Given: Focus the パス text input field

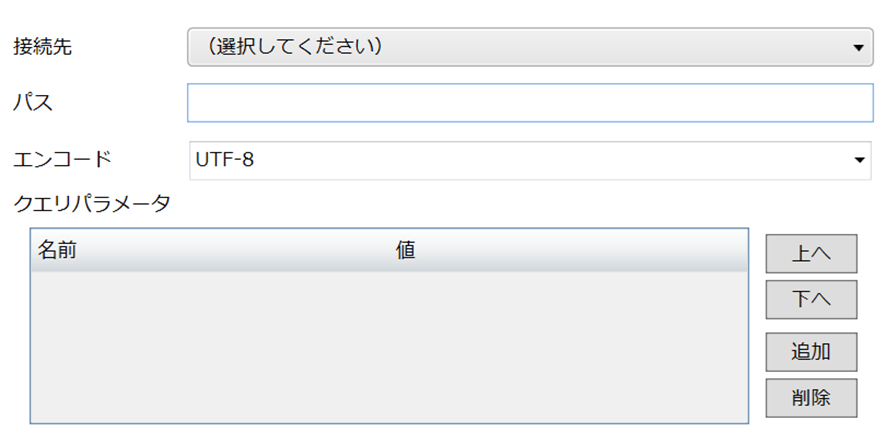Looking at the screenshot, I should 530,102.
